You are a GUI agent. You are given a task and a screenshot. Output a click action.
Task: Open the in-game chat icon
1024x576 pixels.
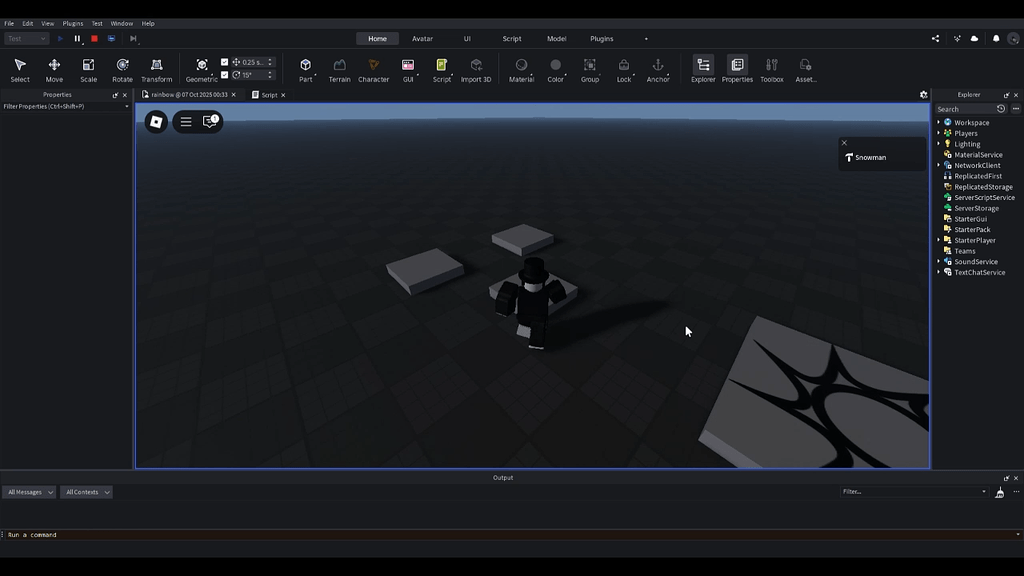click(x=210, y=121)
